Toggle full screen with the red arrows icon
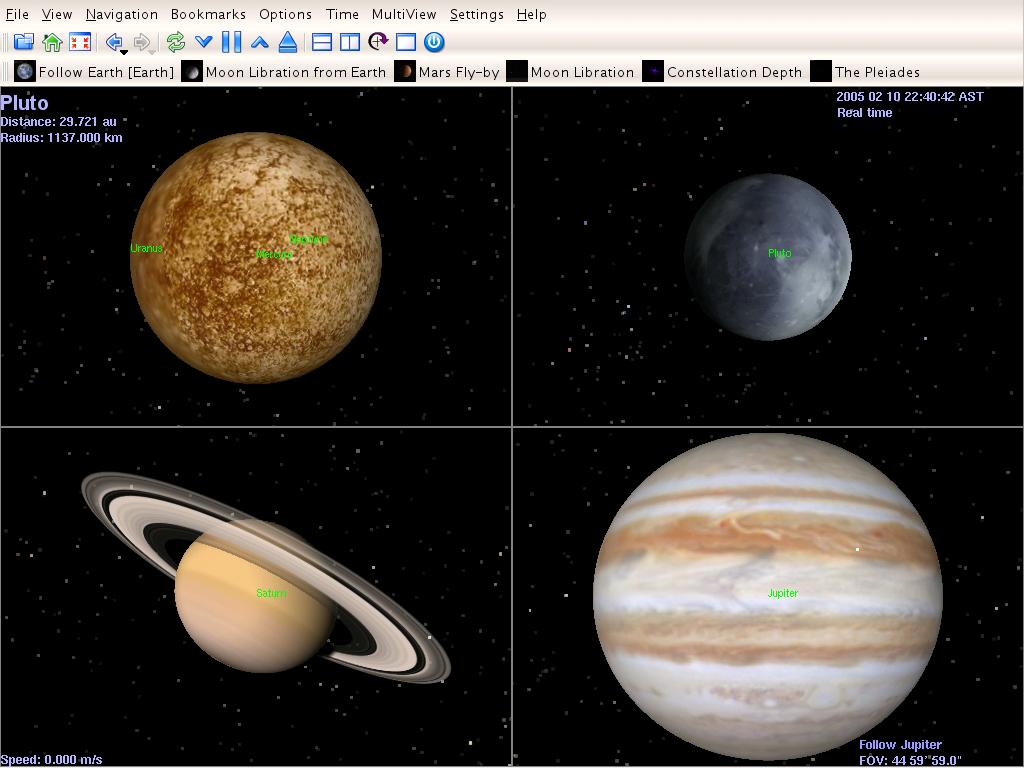The height and width of the screenshot is (768, 1024). click(80, 42)
